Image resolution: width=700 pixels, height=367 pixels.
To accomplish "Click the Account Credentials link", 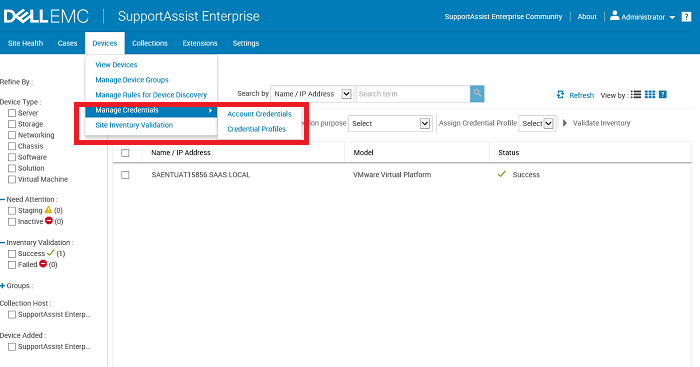I will click(x=259, y=114).
